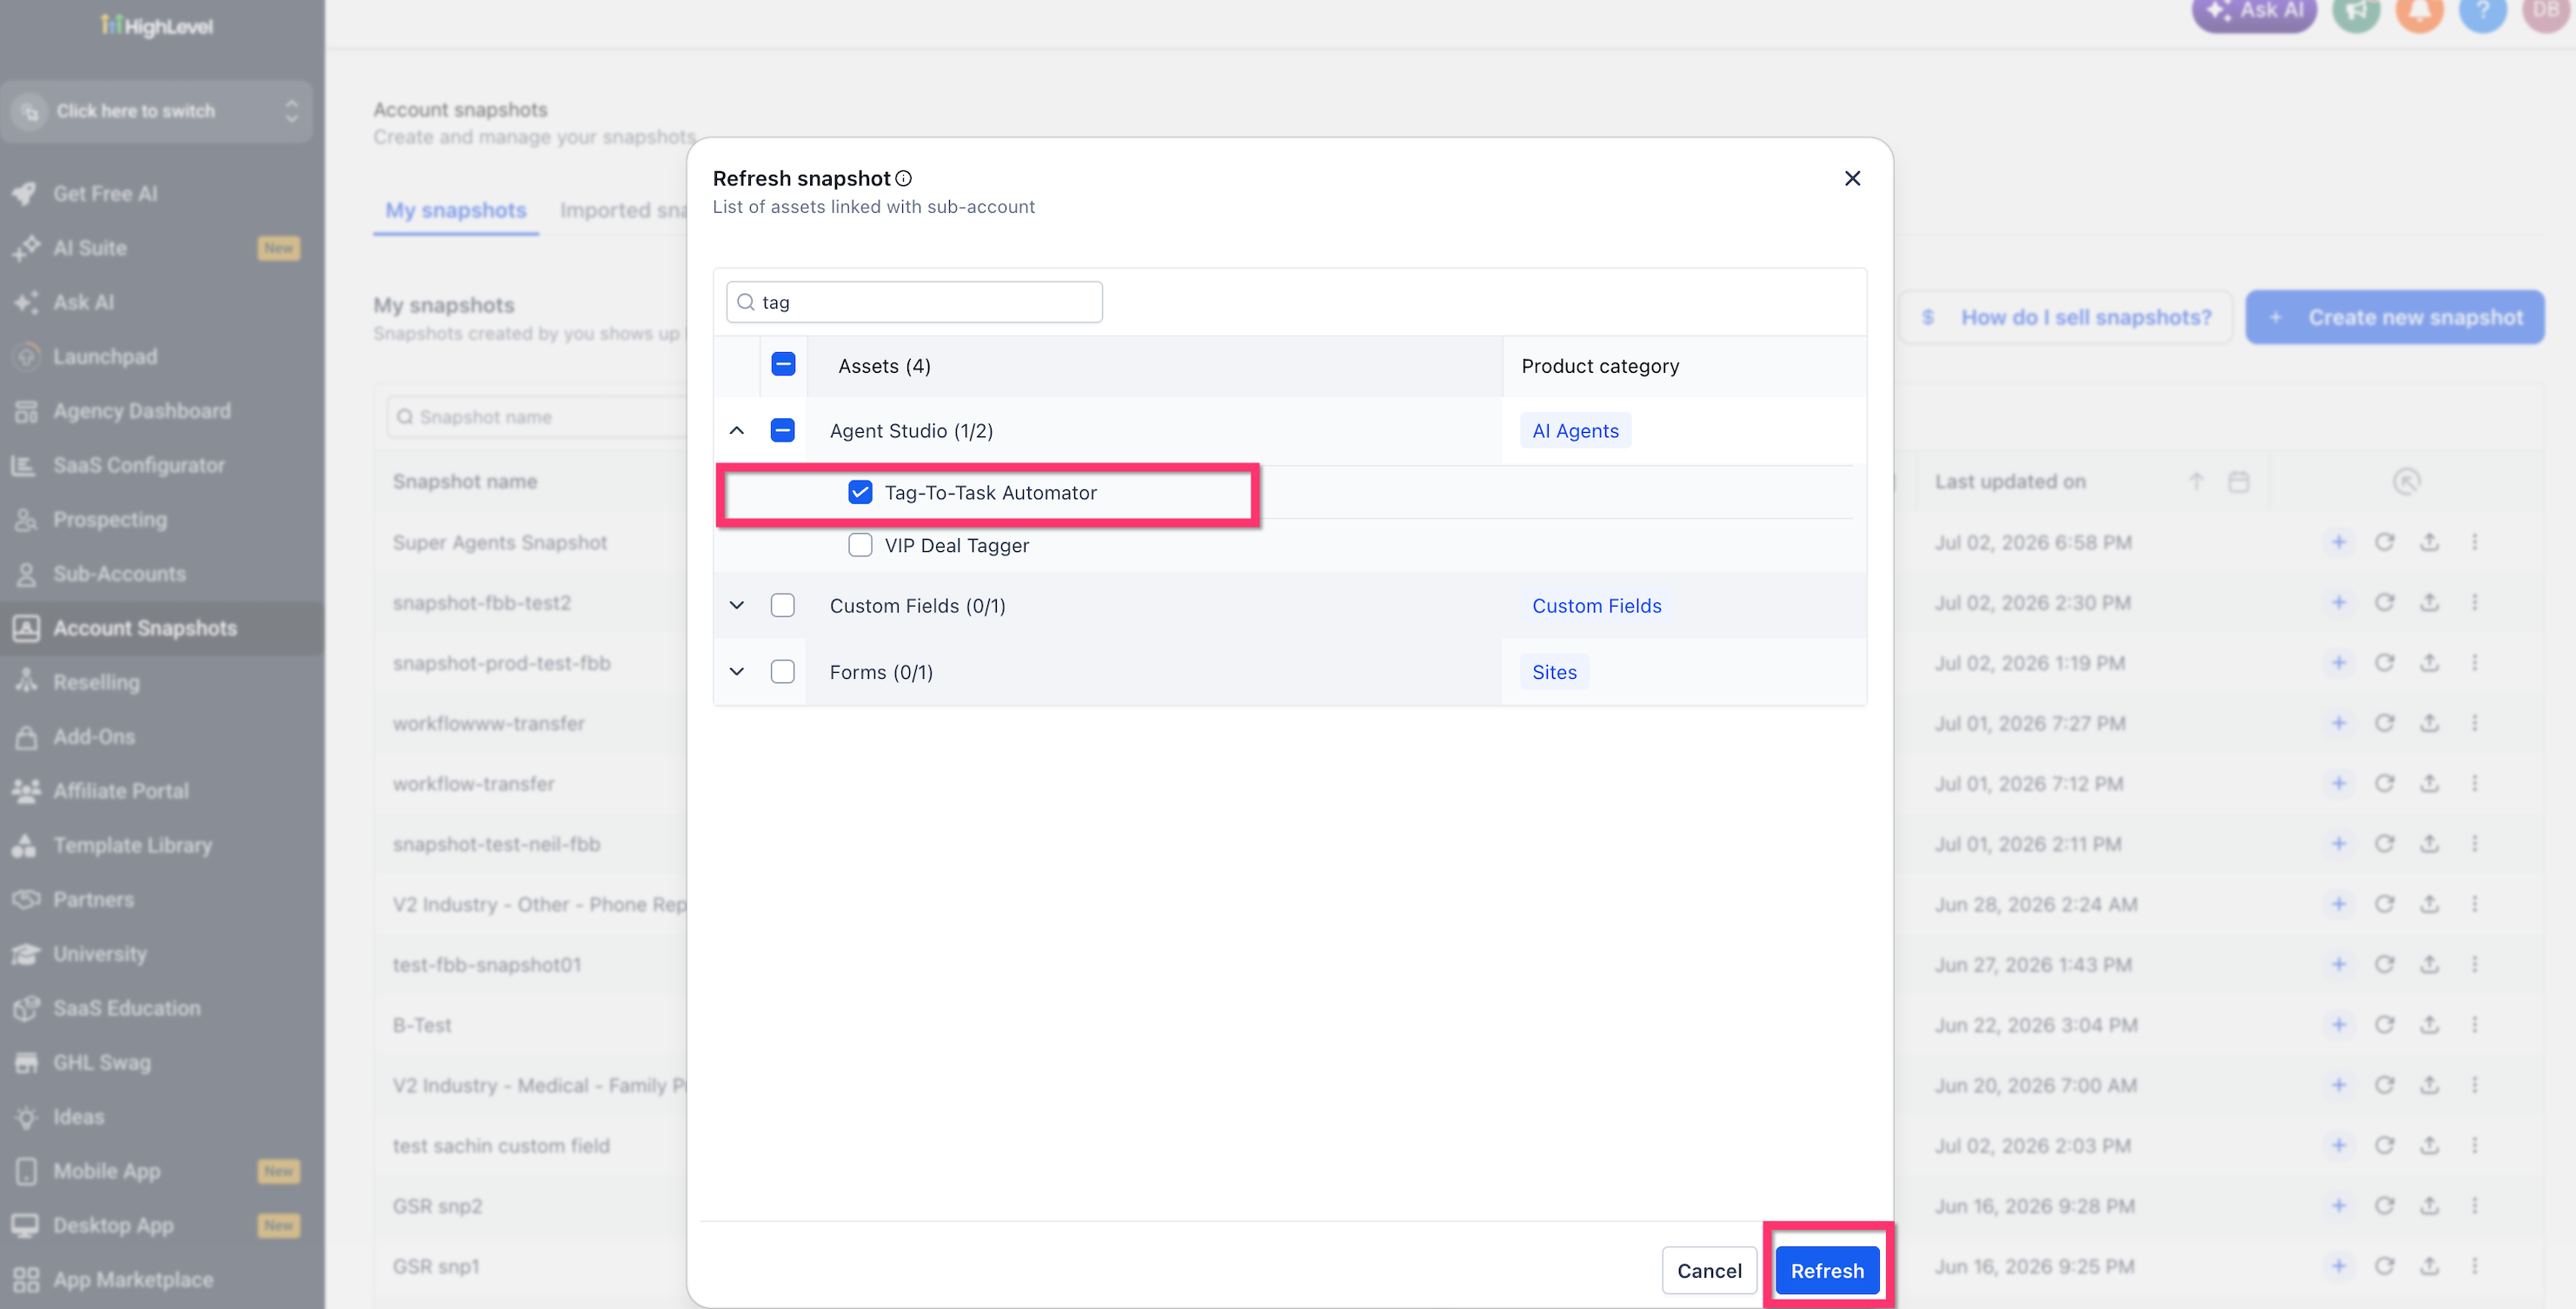Open the help question mark icon
2576x1309 pixels.
point(2483,12)
